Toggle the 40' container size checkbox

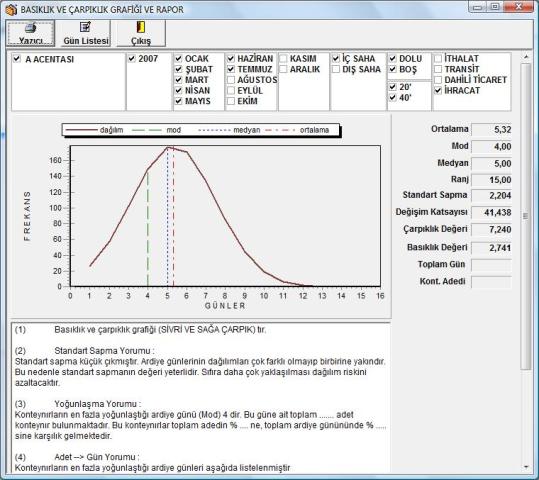click(393, 98)
